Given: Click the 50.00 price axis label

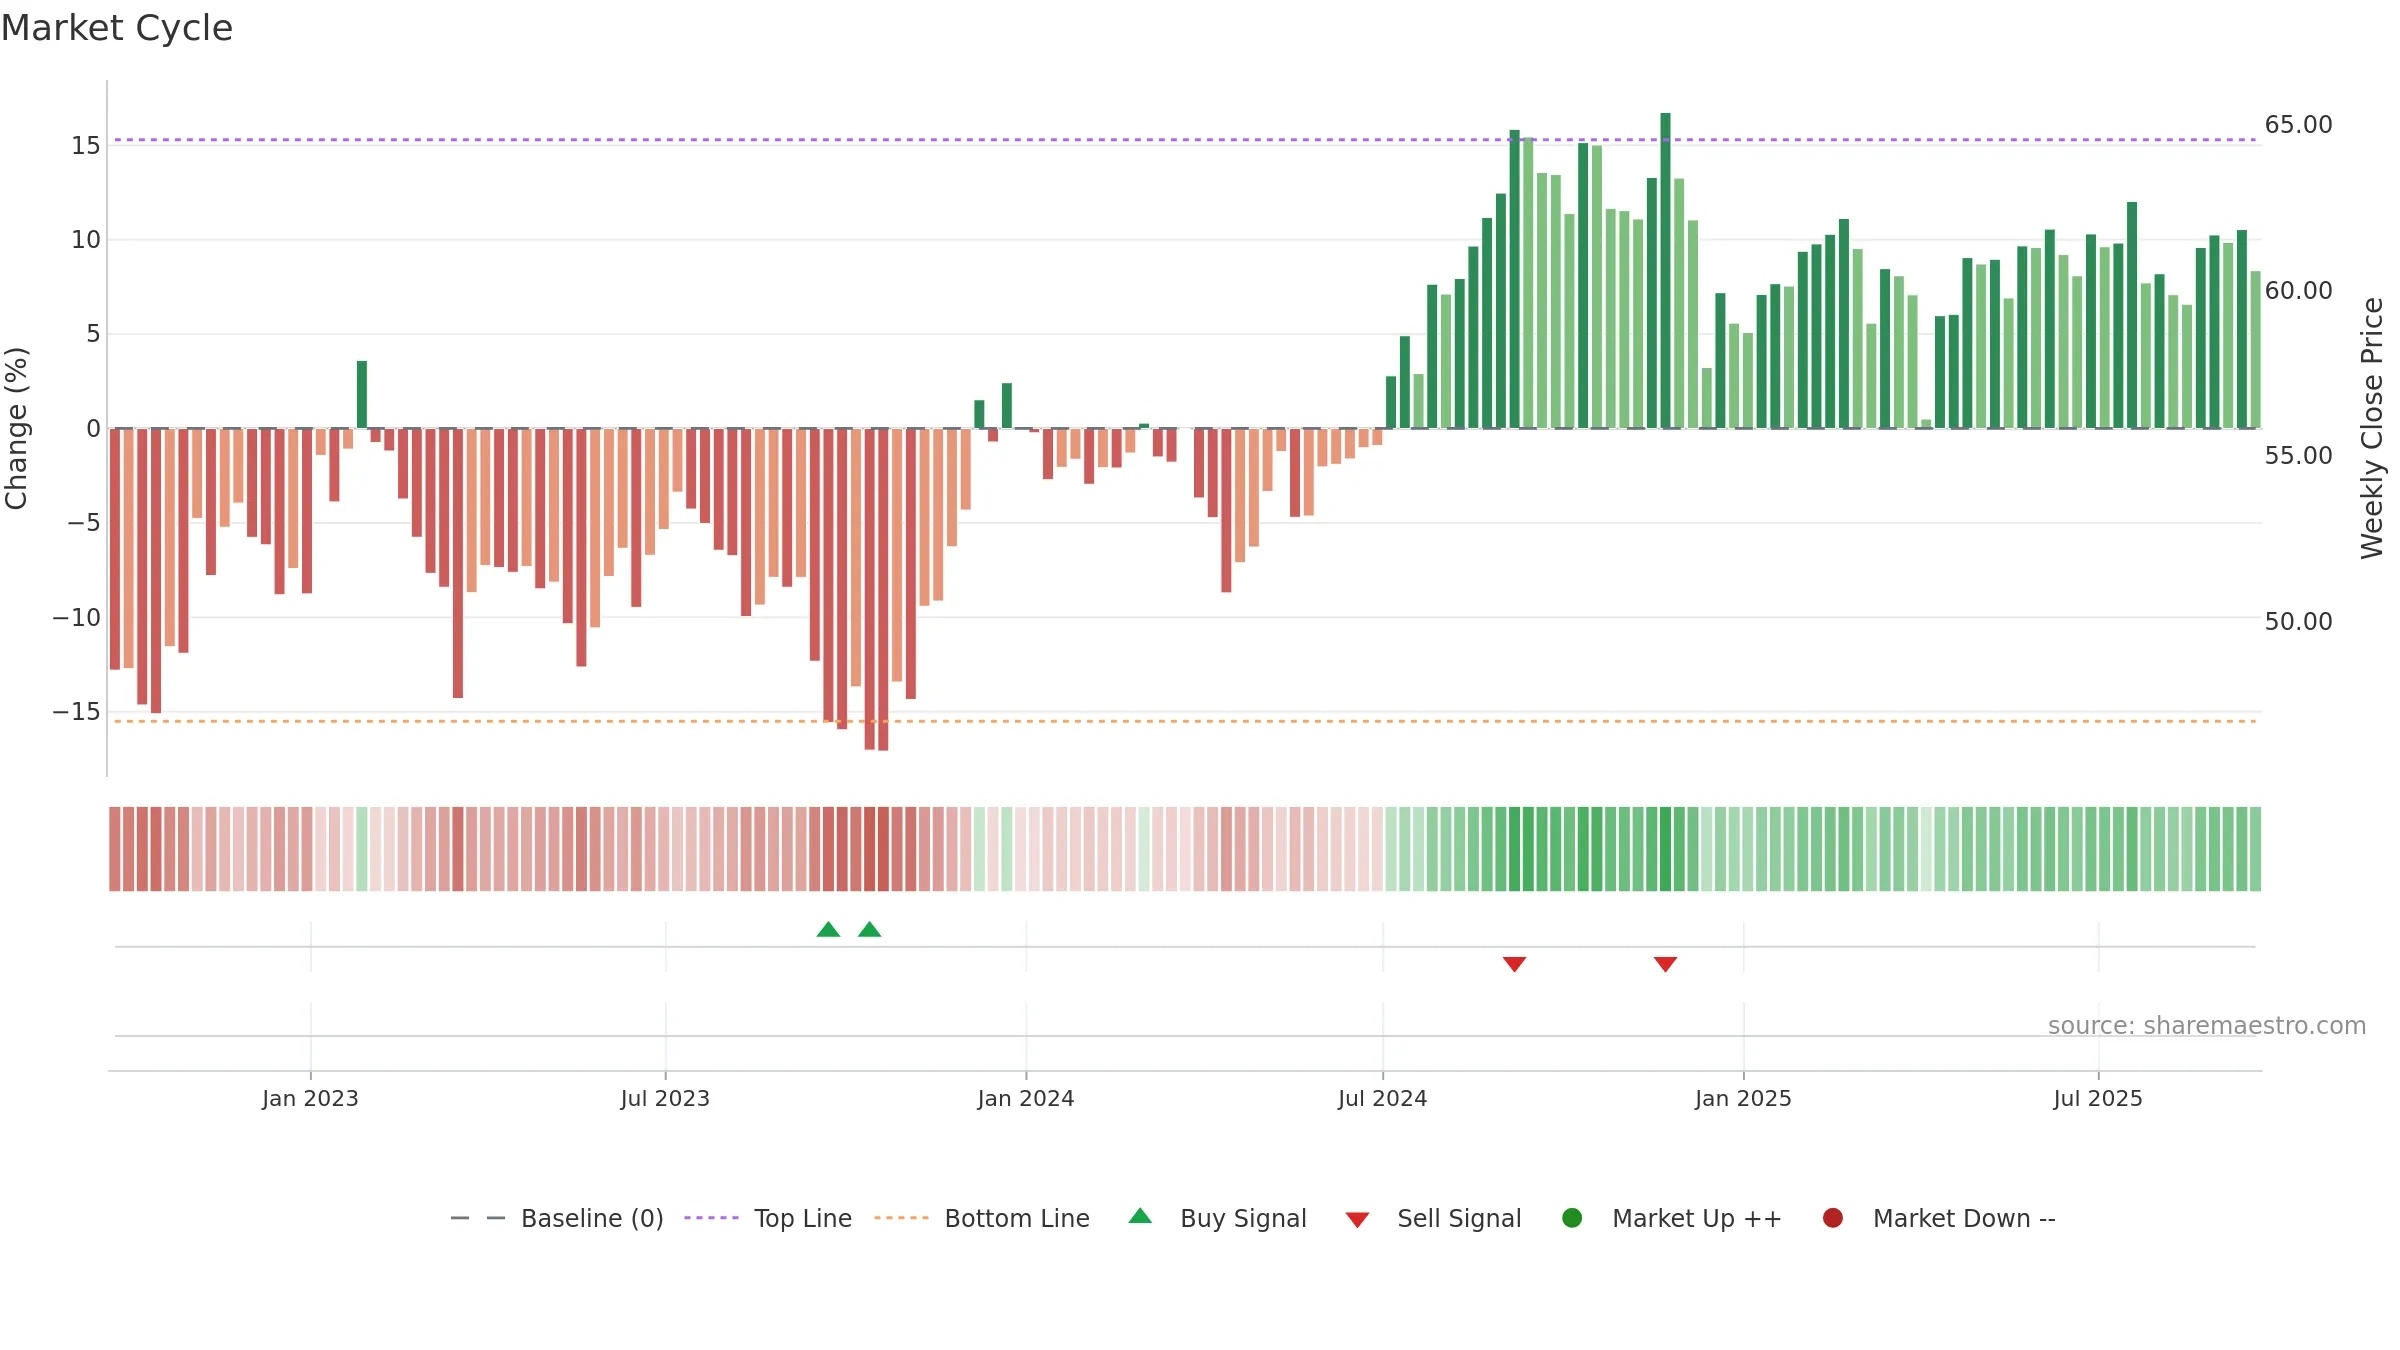Looking at the screenshot, I should (2298, 621).
